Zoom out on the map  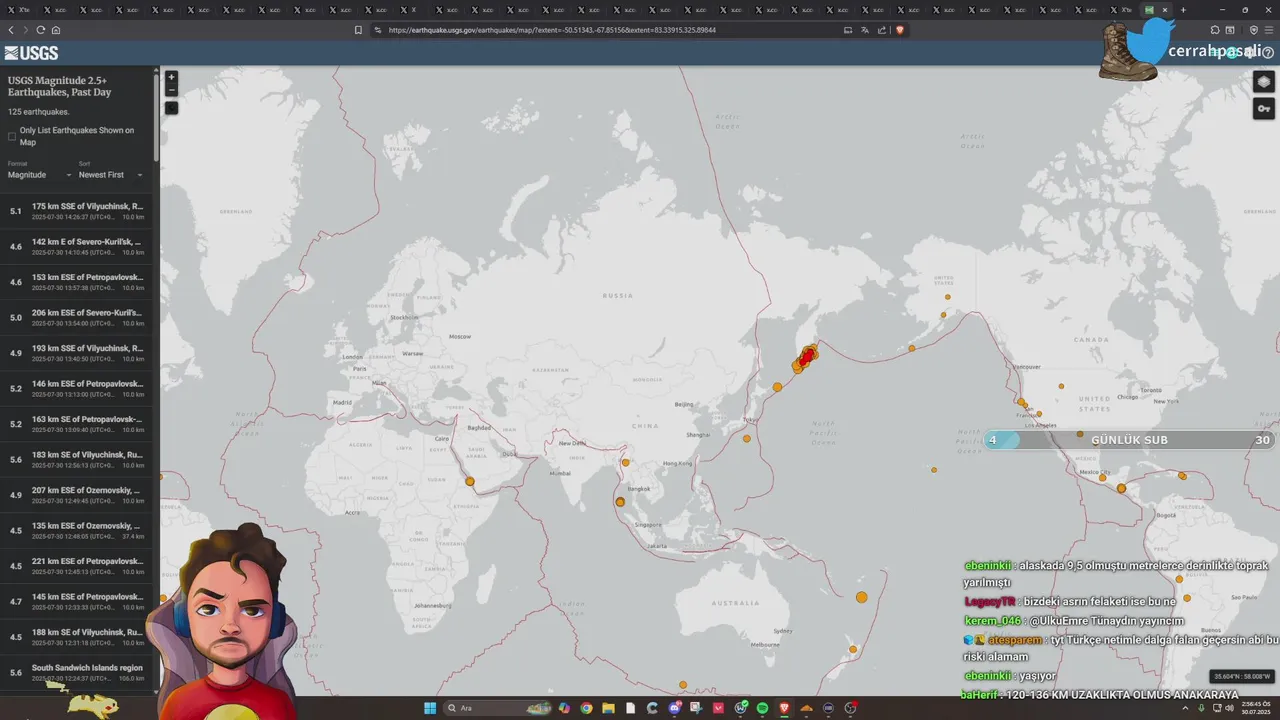[171, 90]
